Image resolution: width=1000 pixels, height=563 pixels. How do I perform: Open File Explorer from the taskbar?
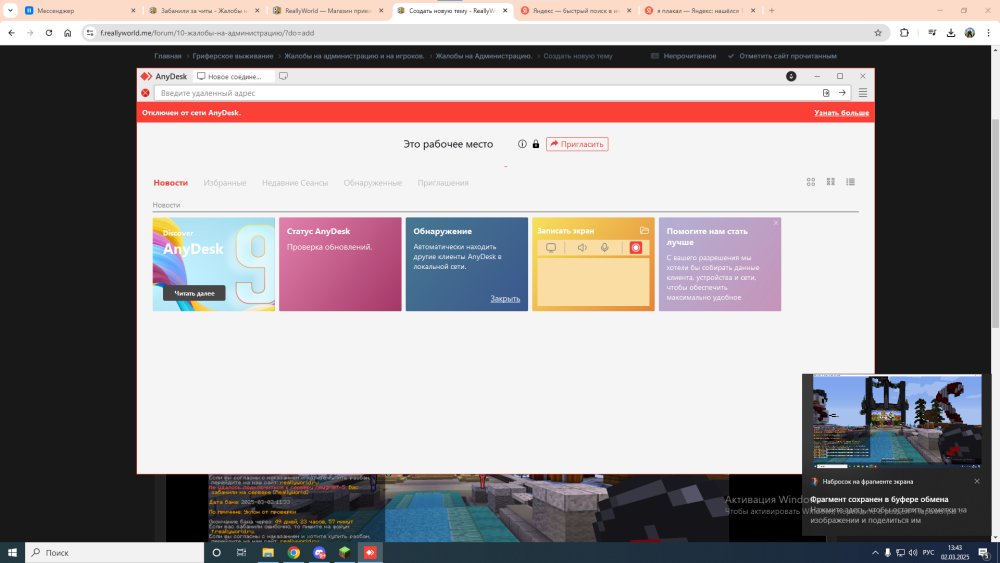268,552
